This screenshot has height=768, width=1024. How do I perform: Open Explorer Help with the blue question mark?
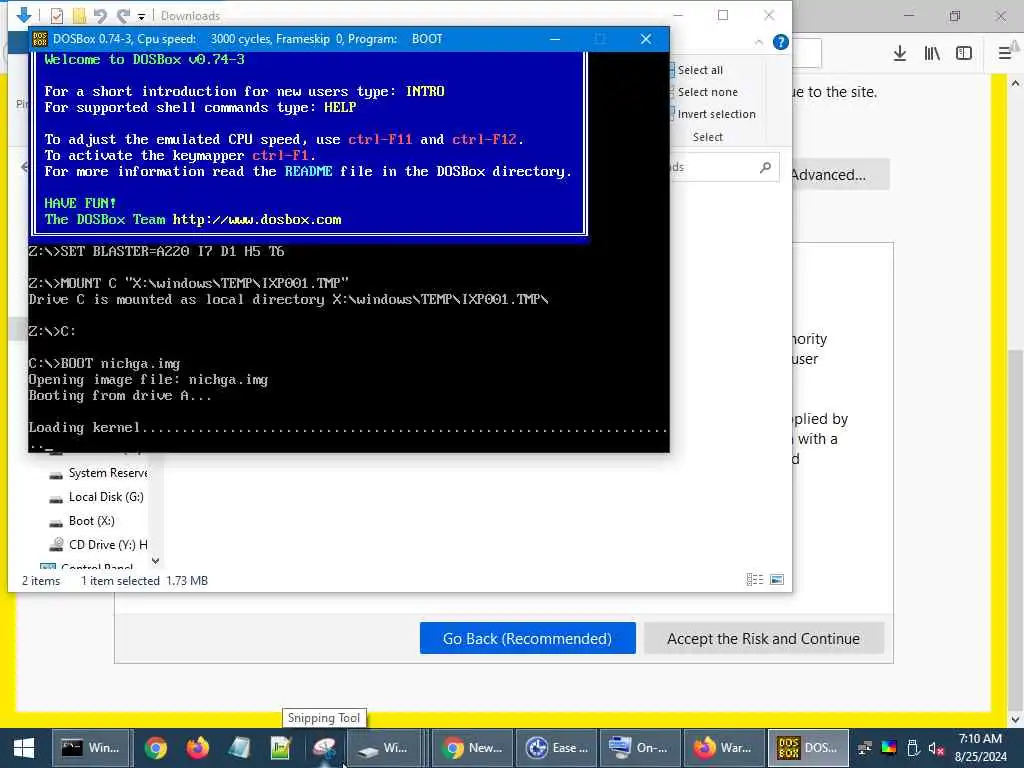[780, 42]
